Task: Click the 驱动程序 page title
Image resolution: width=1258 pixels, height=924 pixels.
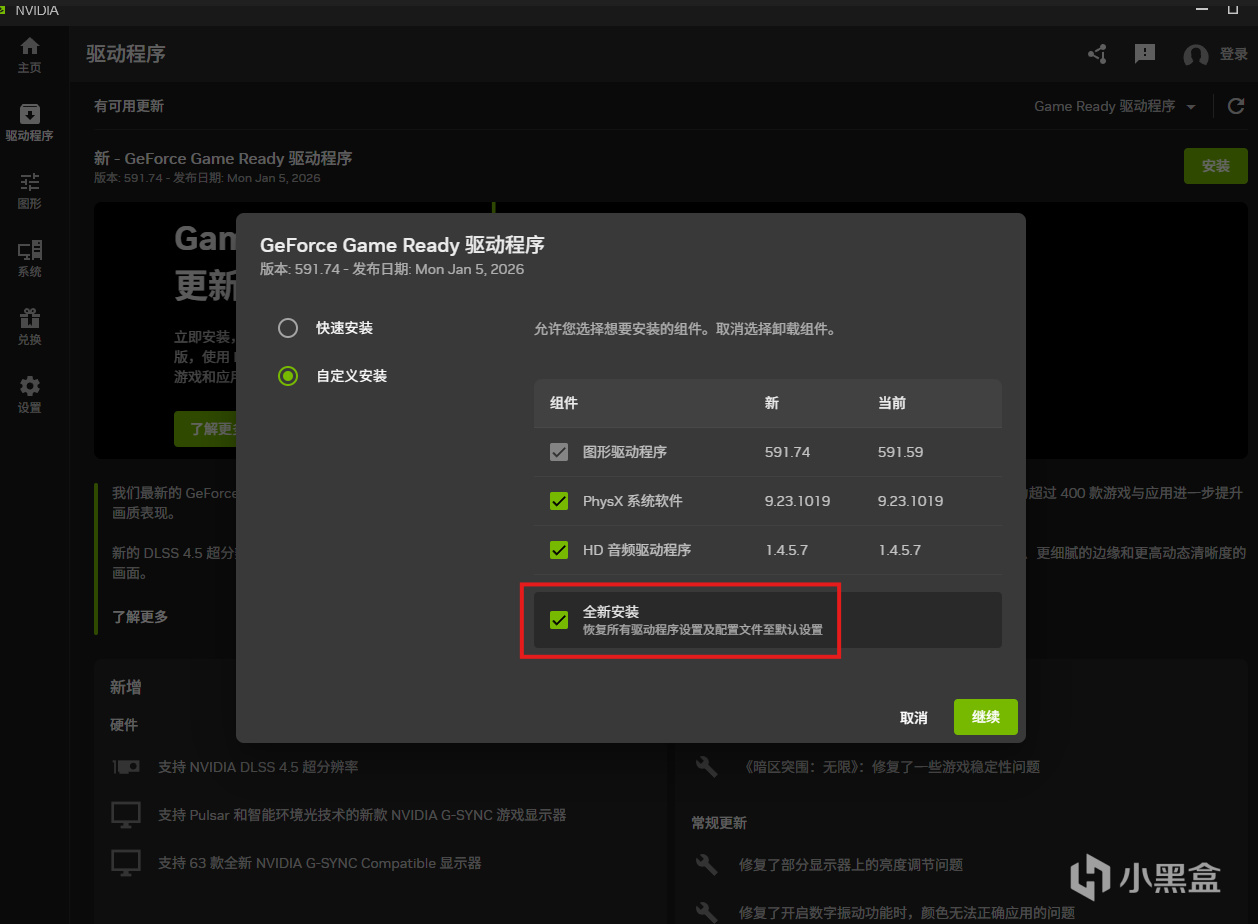Action: (x=125, y=54)
